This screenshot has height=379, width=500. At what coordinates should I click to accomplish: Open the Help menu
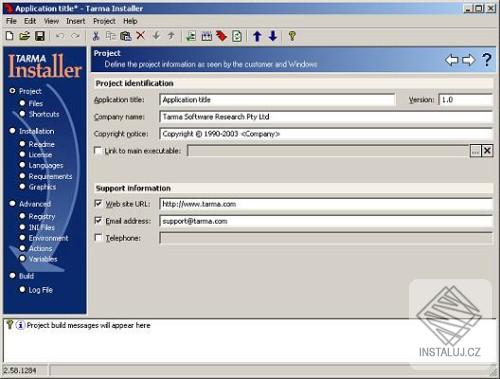coord(130,21)
